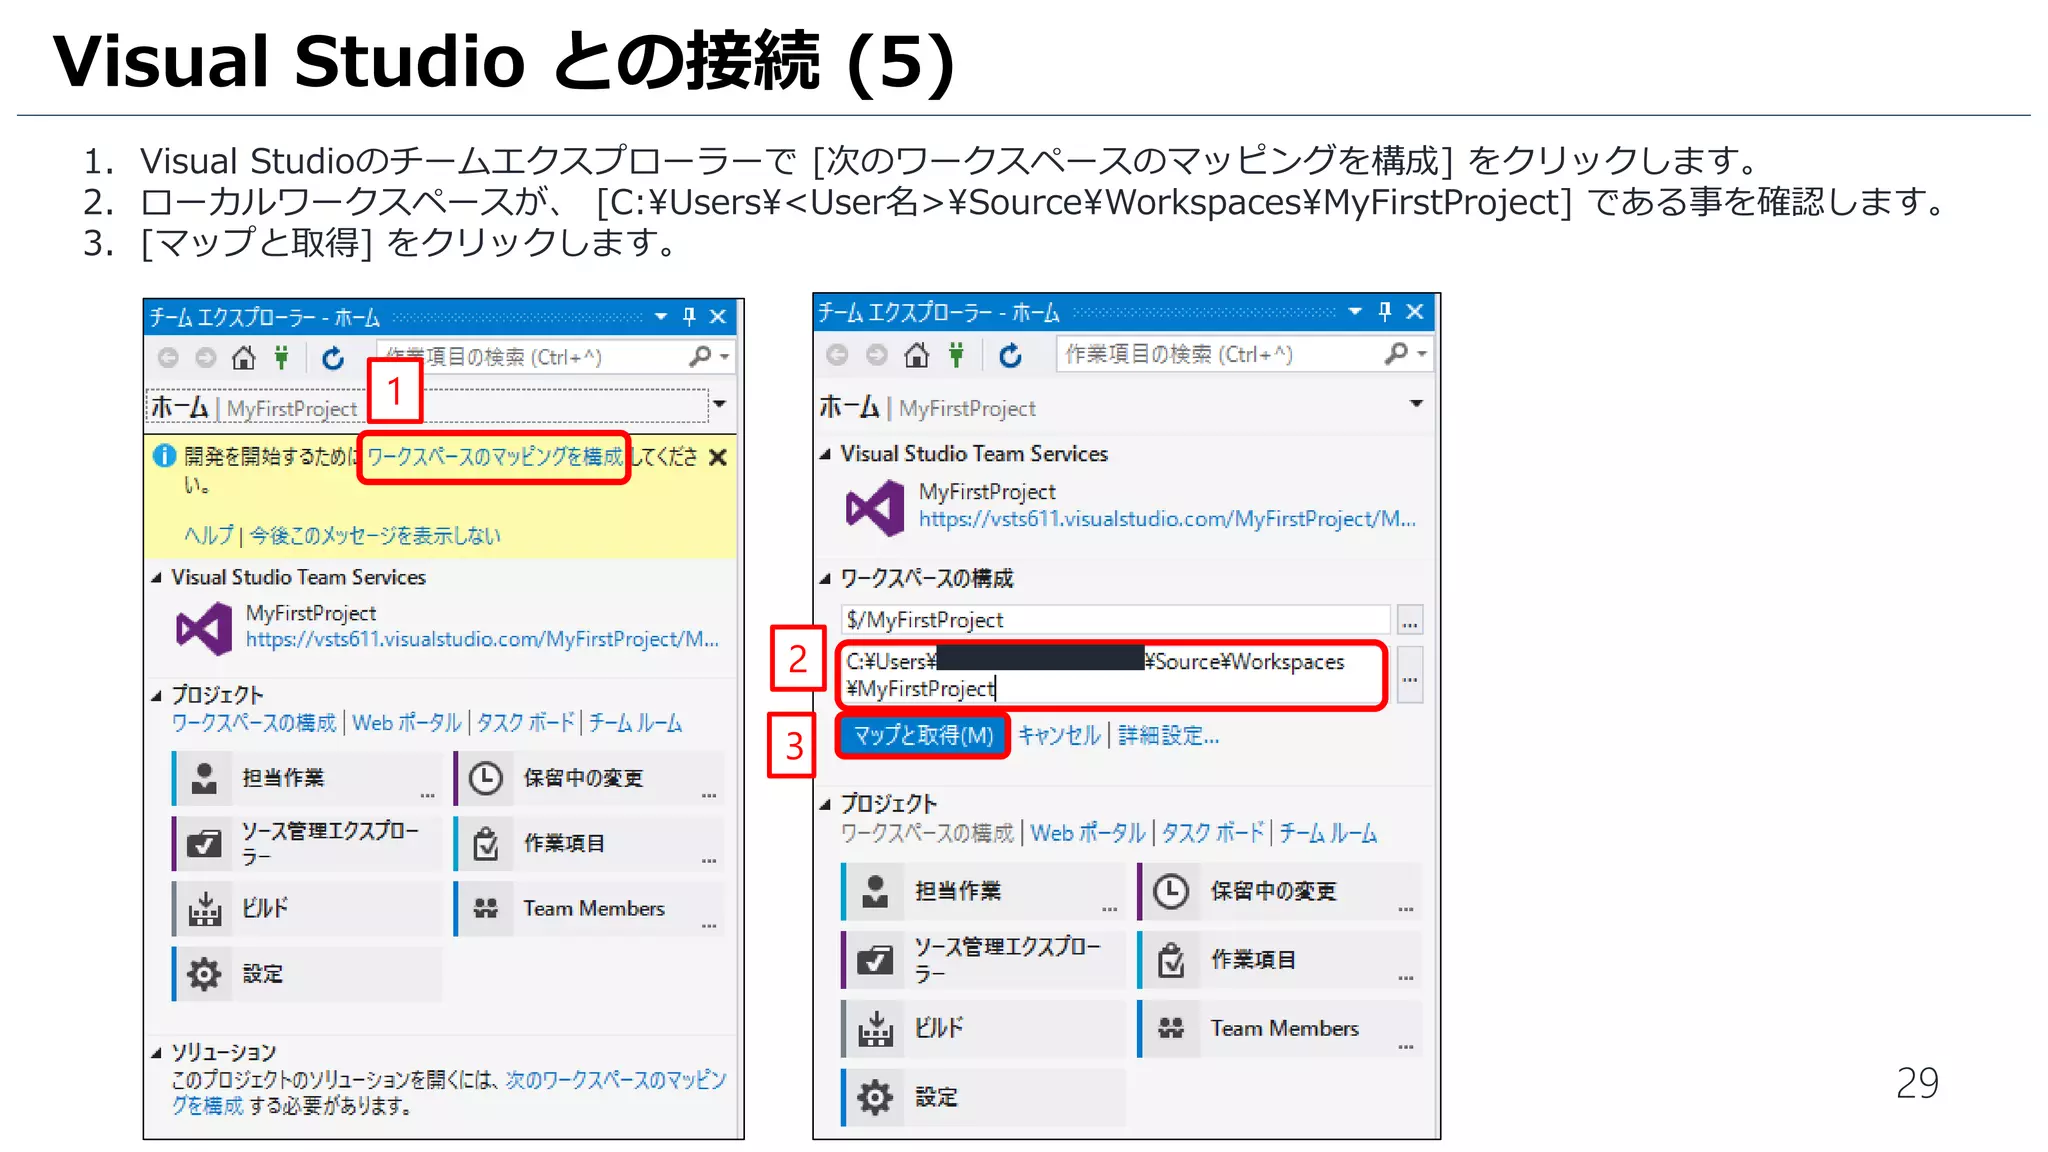Go forward in the right Team Explorer panel
Image resolution: width=2048 pixels, height=1152 pixels.
pyautogui.click(x=876, y=354)
